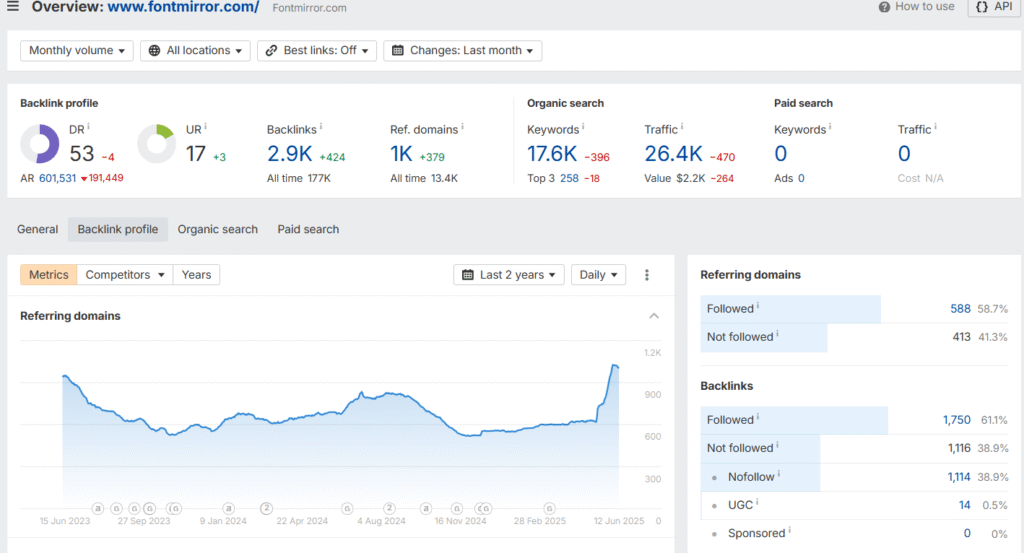
Task: Click the '2' marker above 4 Aug 2024
Action: click(x=389, y=508)
